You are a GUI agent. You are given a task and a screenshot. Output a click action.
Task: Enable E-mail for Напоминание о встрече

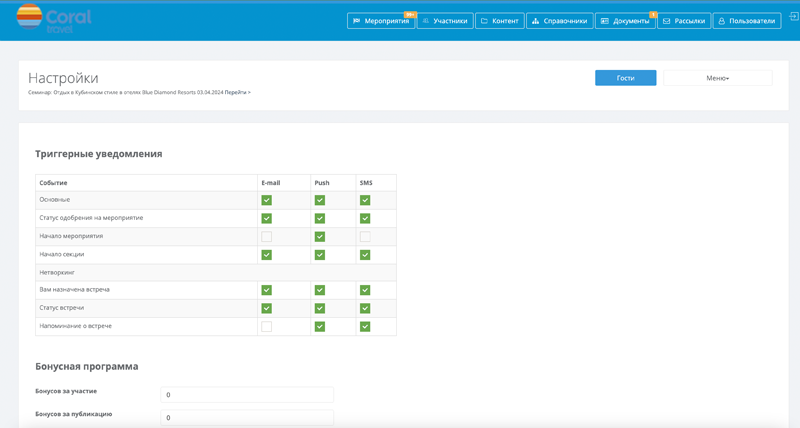(266, 326)
